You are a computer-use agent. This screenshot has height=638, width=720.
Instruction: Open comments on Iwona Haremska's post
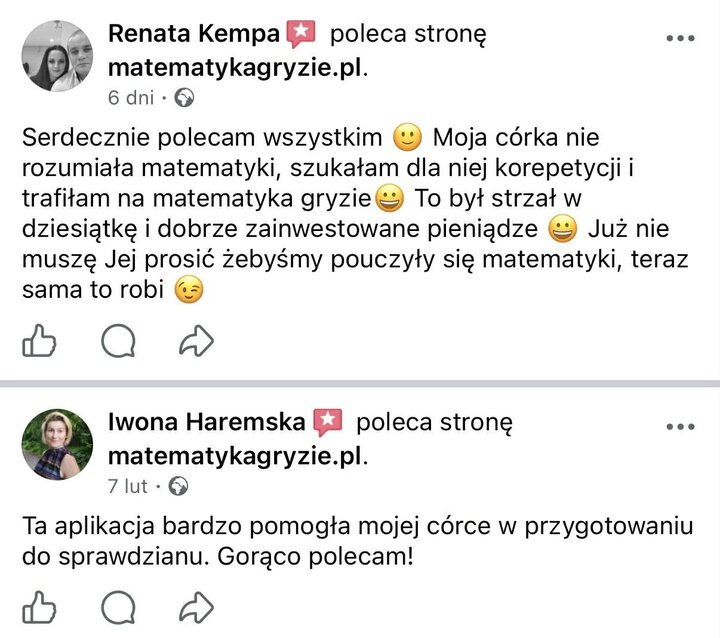(118, 606)
